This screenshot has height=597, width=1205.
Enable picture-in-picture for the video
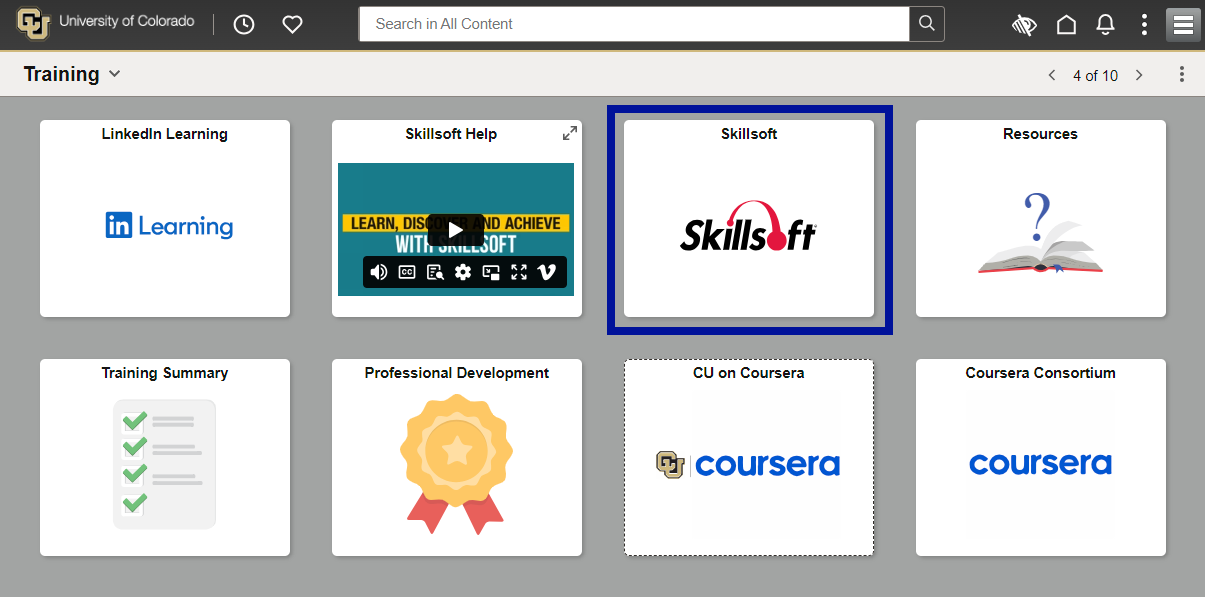pos(490,272)
